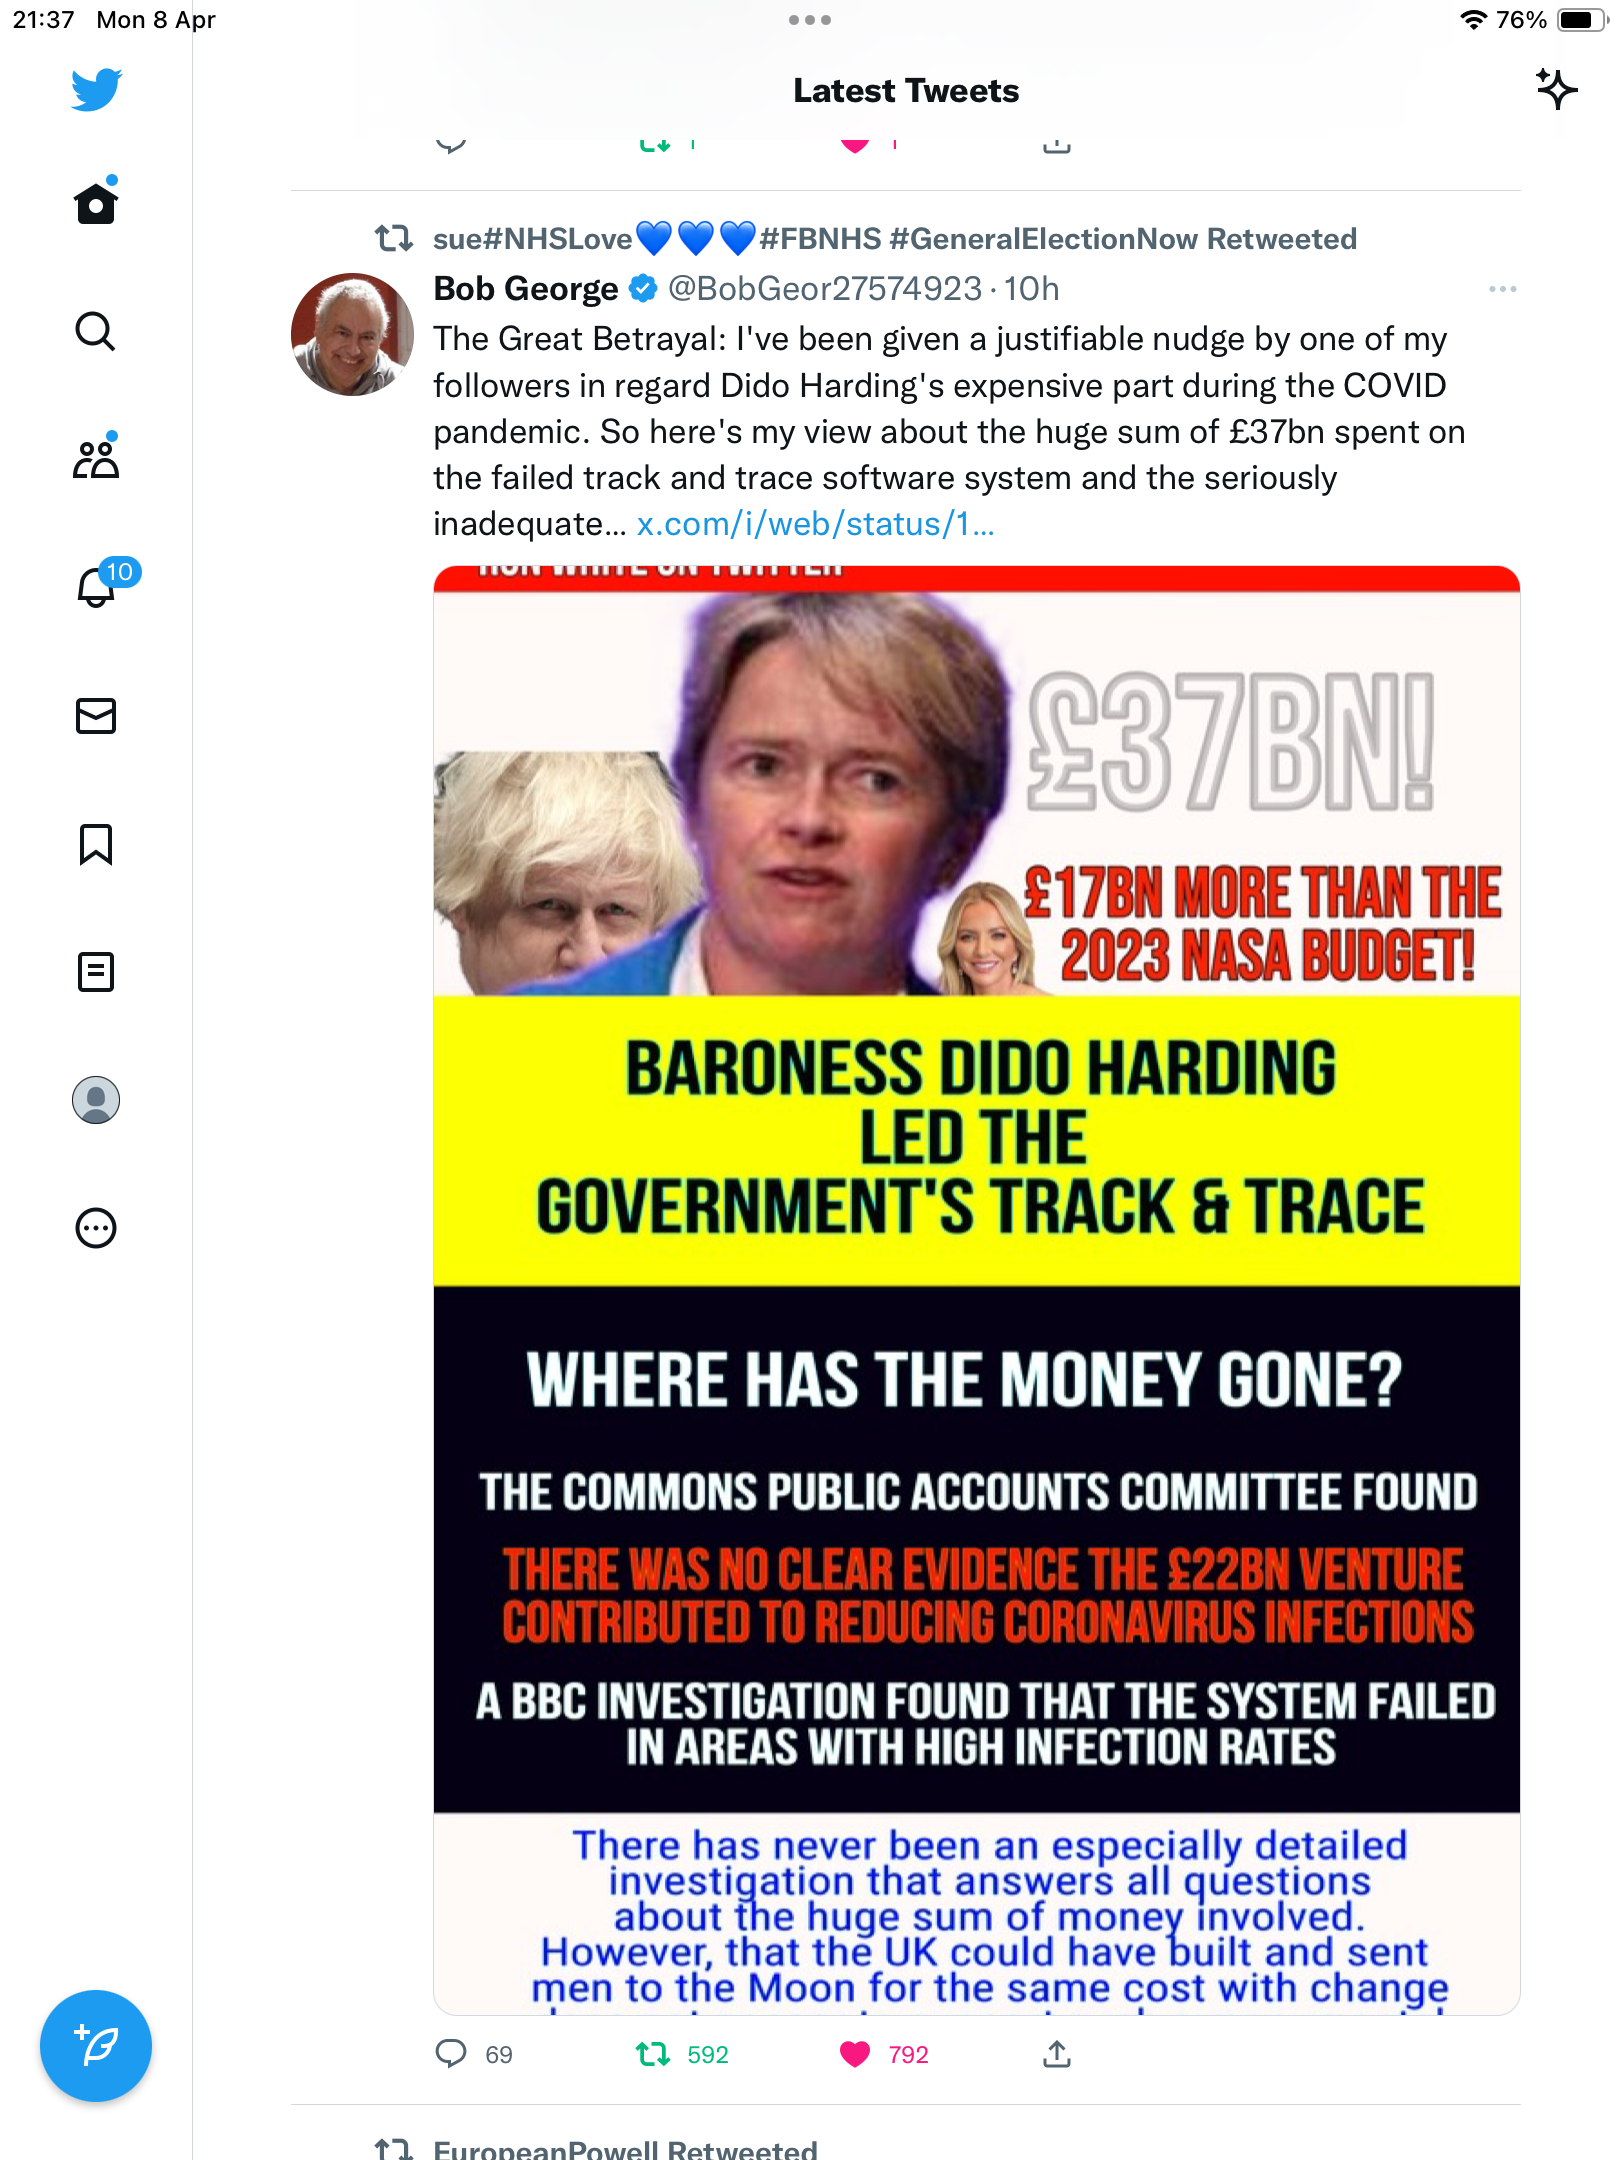Unlike Bob George's tweet with 792 likes

855,2054
